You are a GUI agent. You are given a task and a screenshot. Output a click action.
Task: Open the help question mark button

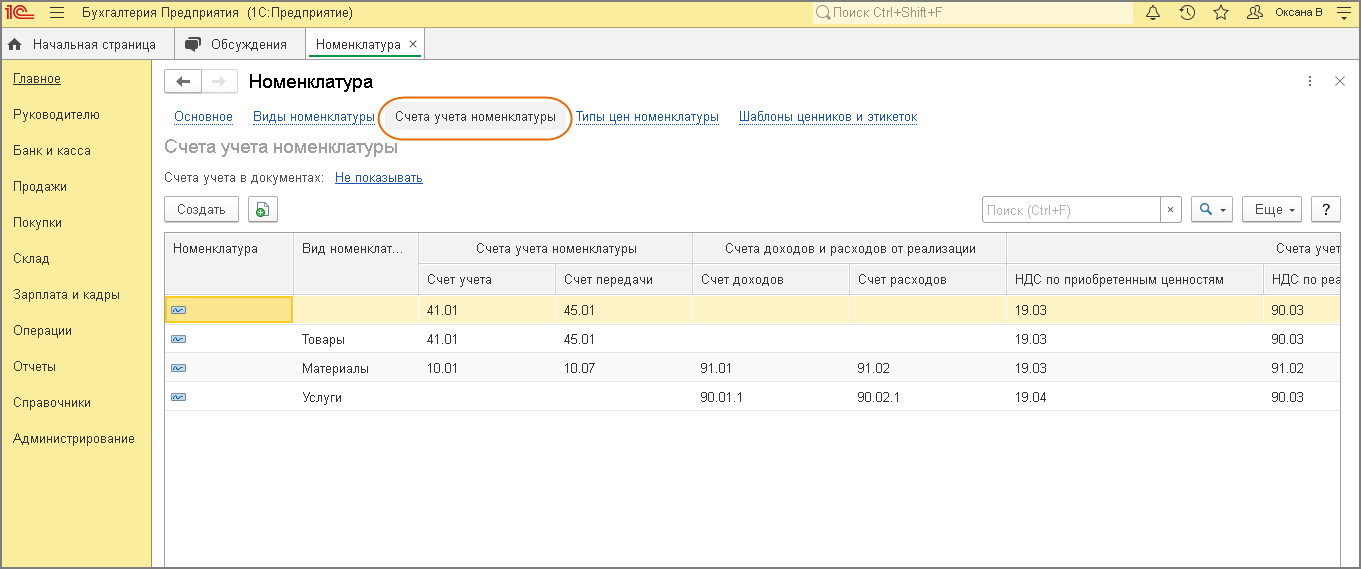1325,209
